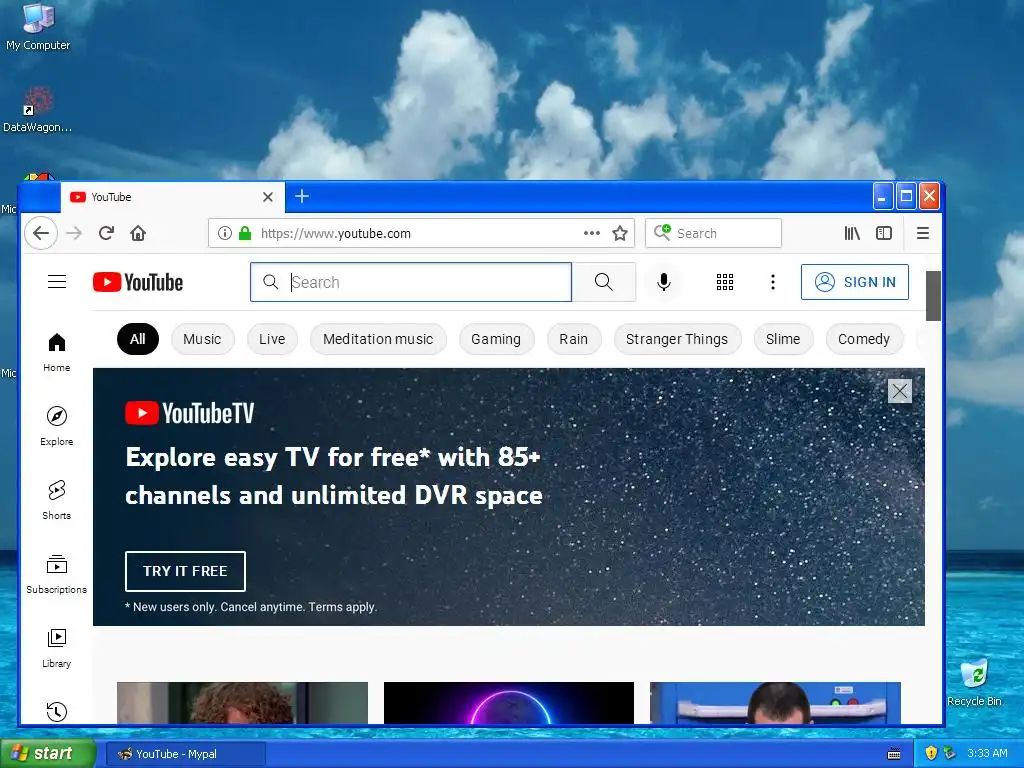Toggle the browser sidebar icon
The image size is (1024, 768).
coord(884,233)
